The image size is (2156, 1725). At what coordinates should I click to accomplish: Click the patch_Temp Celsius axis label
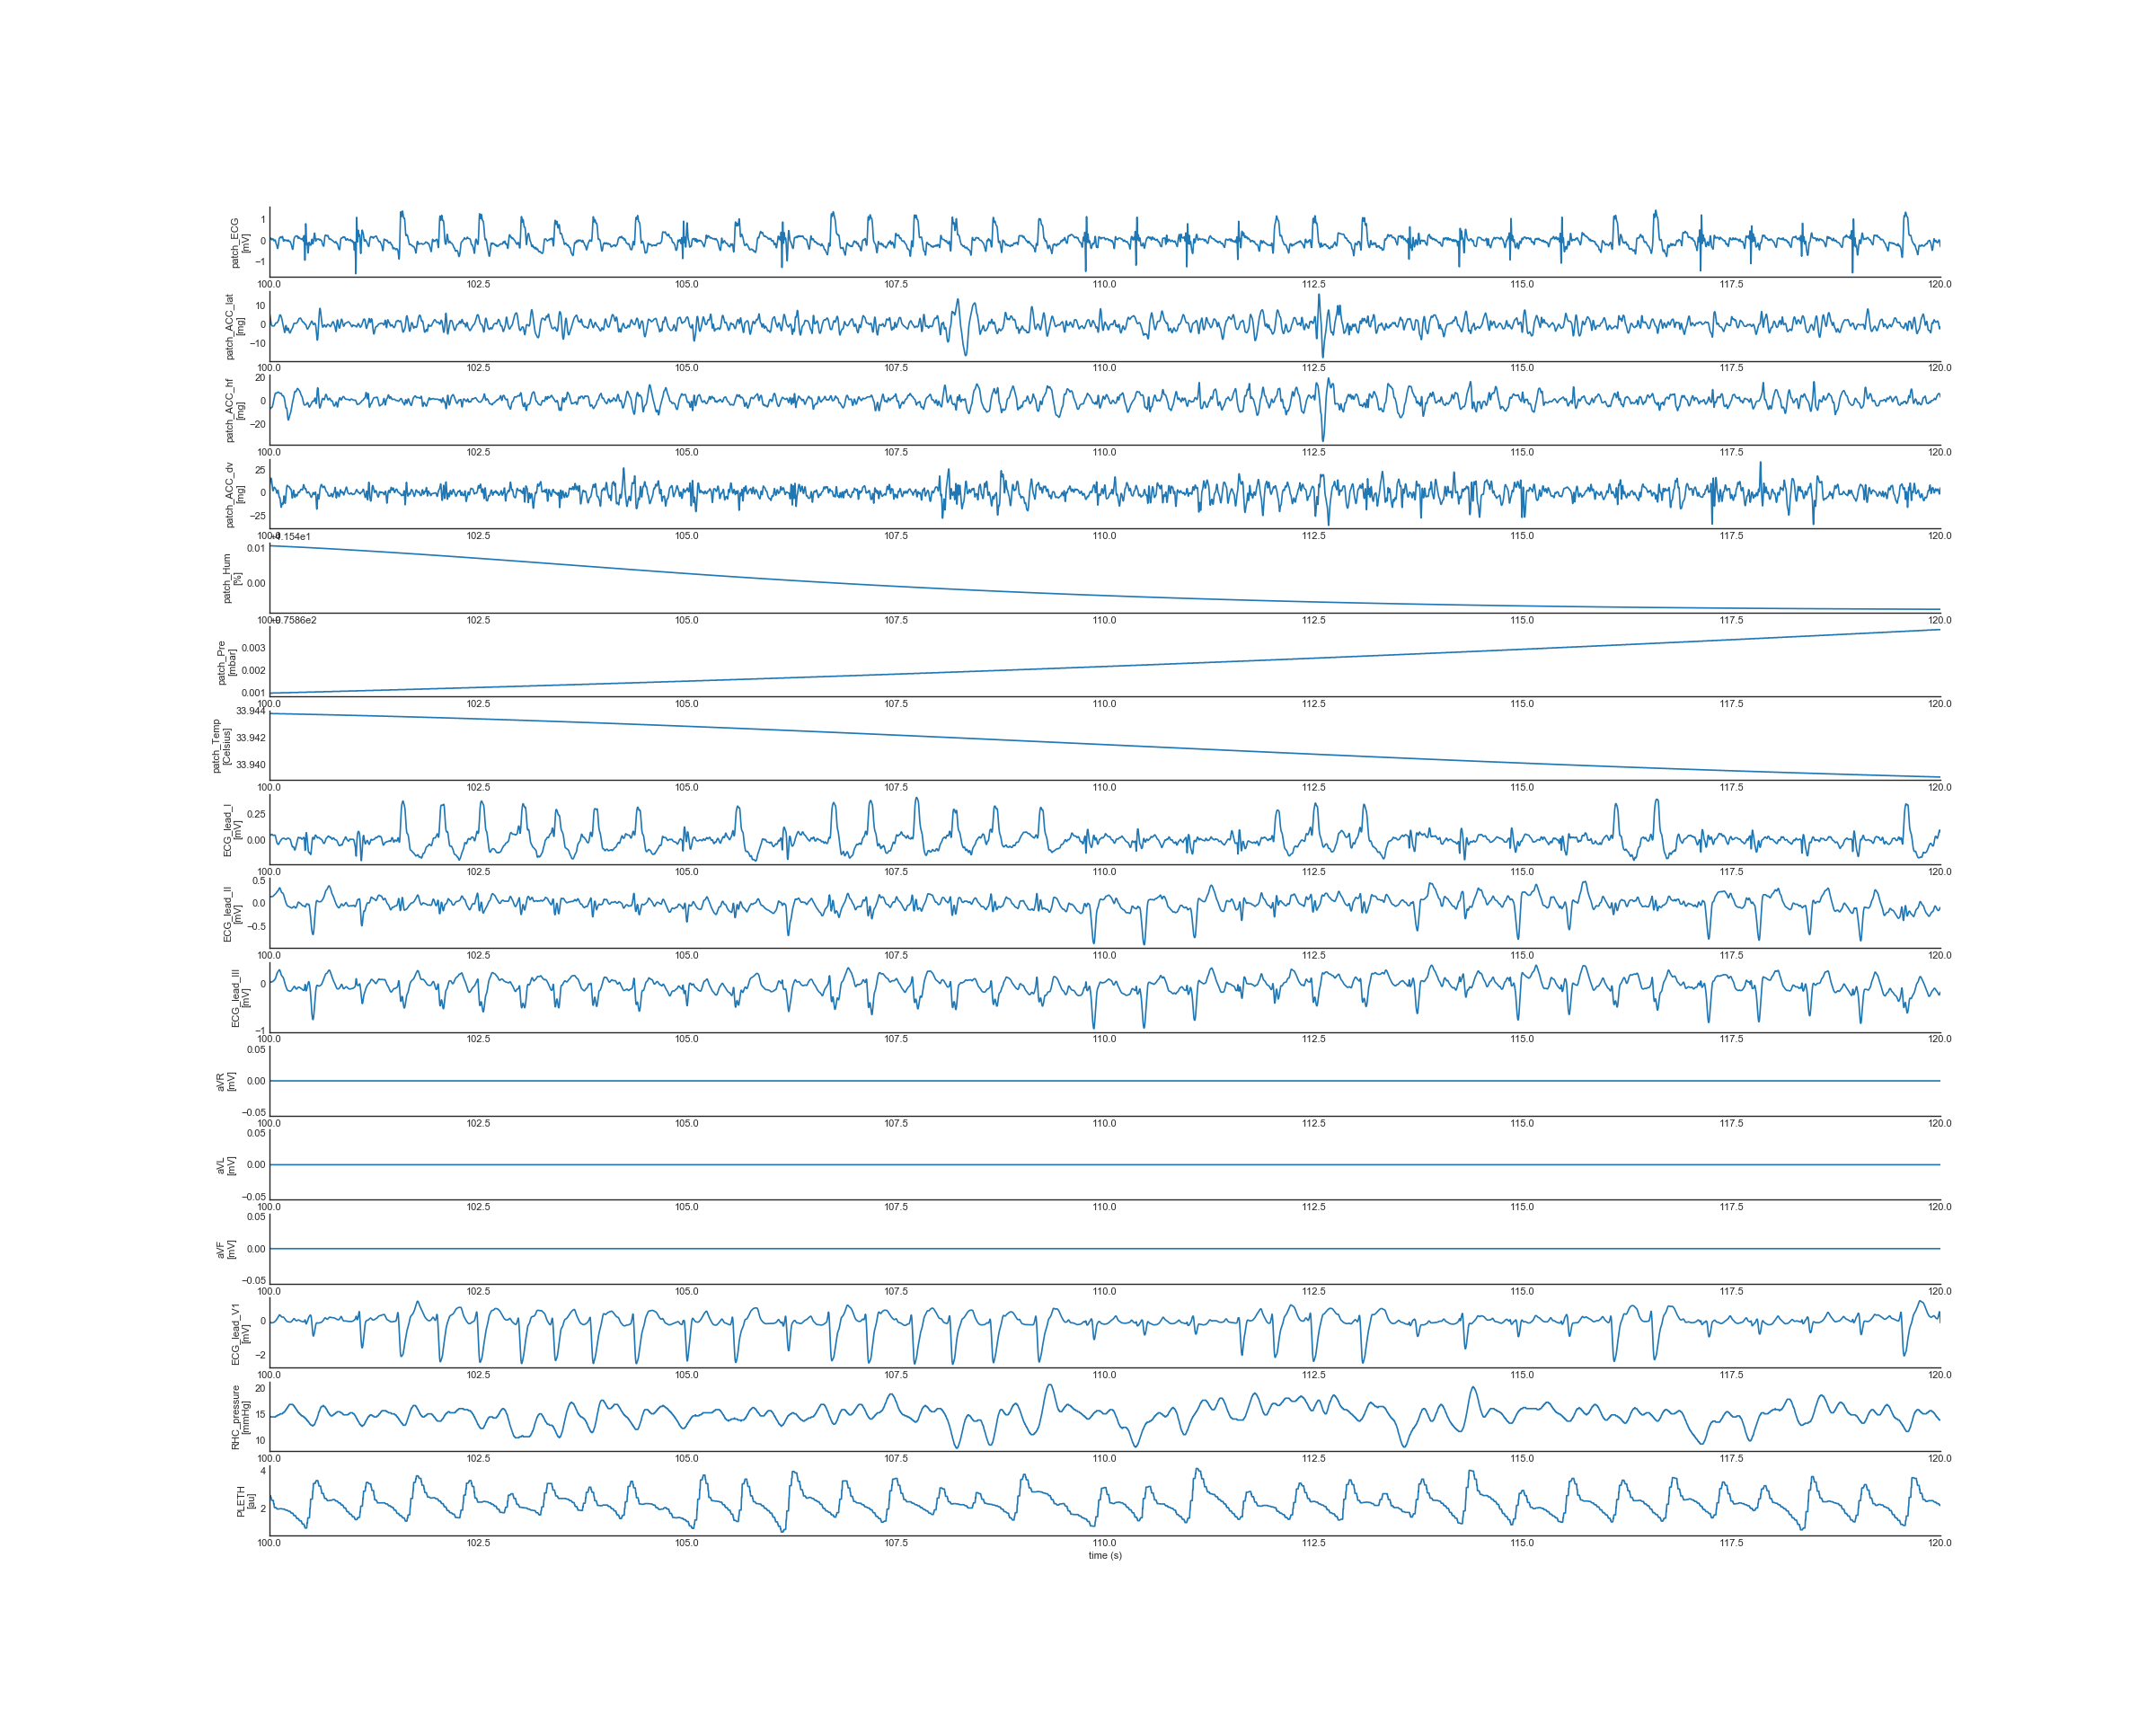click(x=221, y=746)
